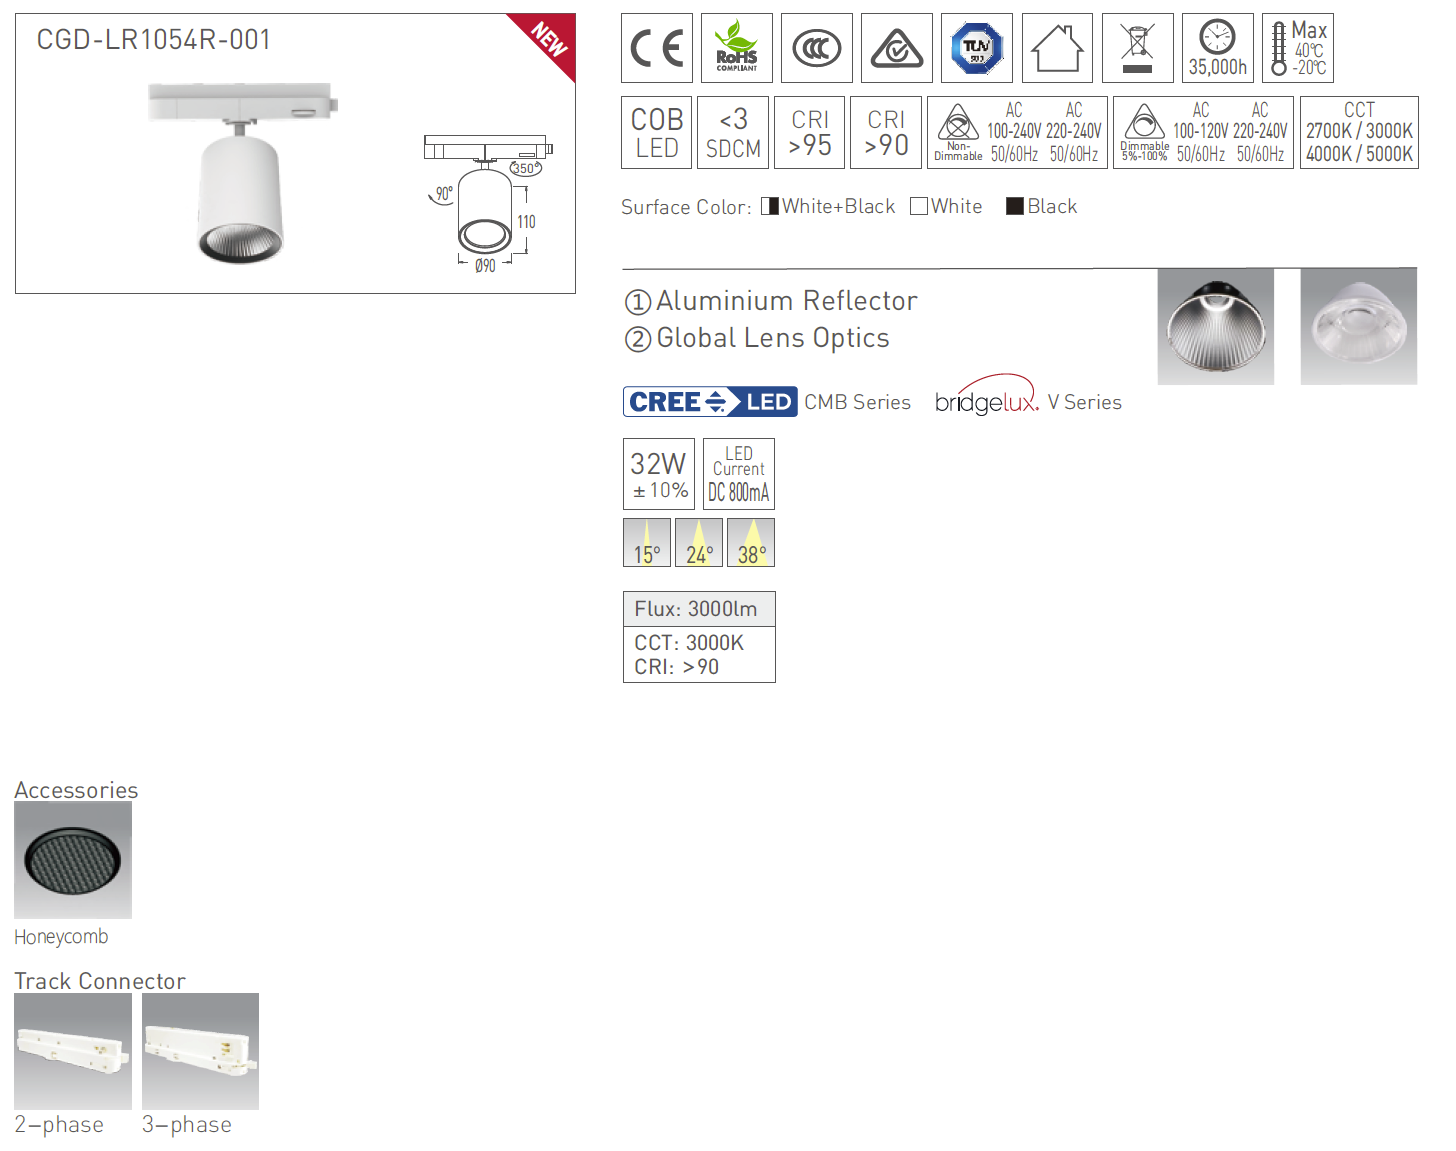Click the TUV SUD certification badge

pos(977,48)
